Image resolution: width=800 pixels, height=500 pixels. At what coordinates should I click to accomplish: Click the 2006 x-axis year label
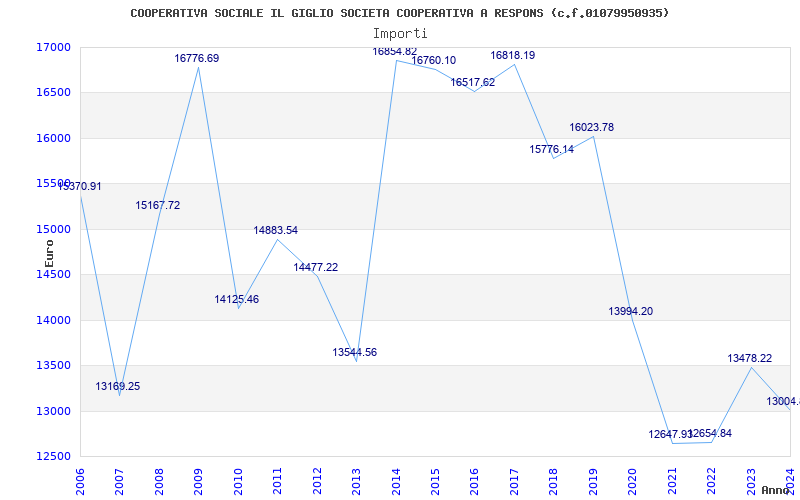click(x=80, y=481)
